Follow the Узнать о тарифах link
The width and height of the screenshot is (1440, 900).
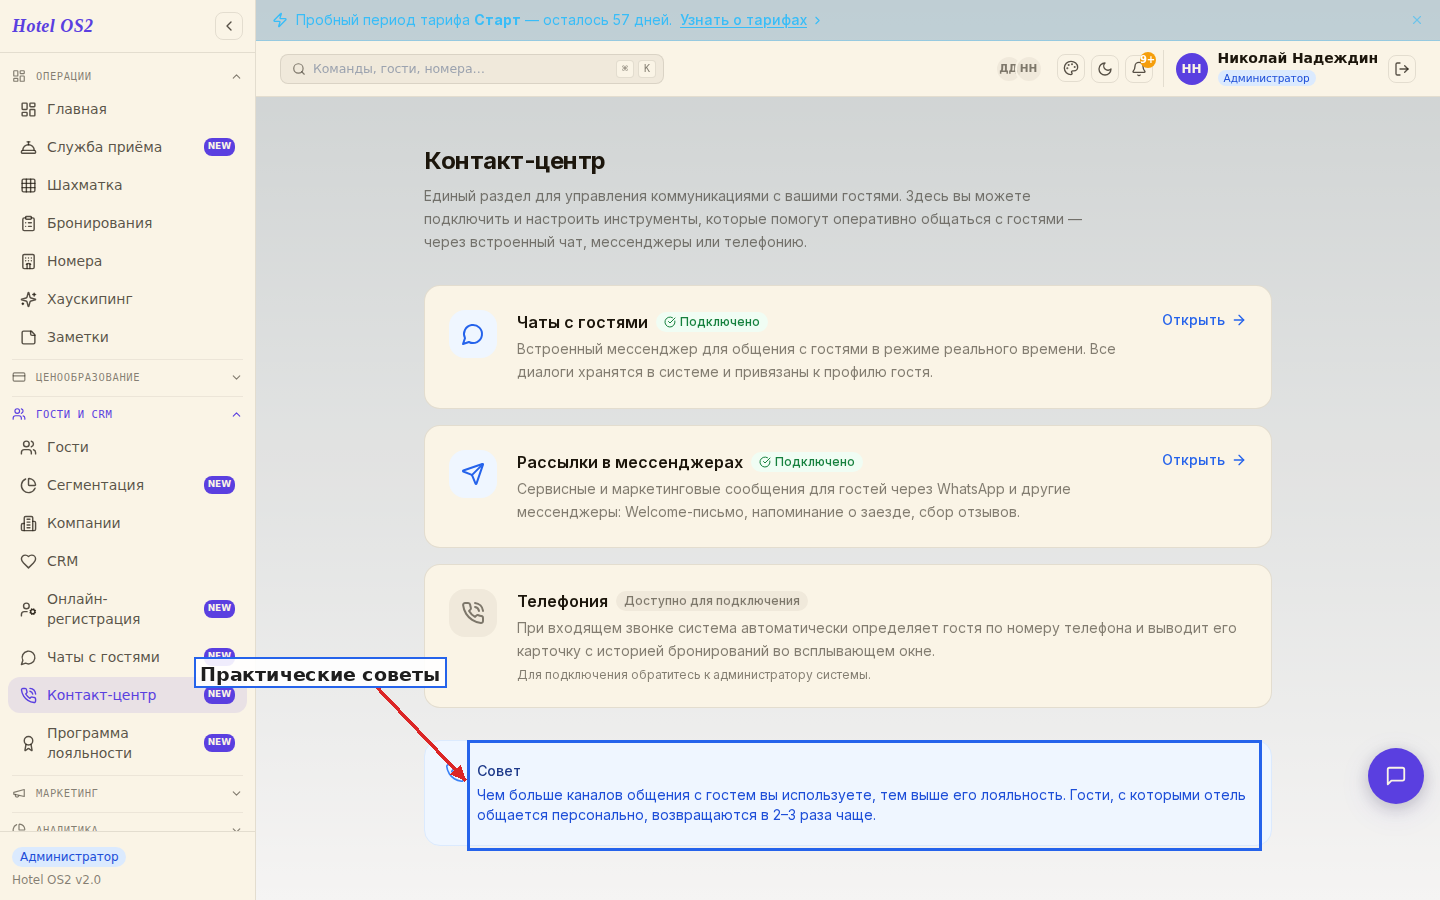click(x=743, y=20)
